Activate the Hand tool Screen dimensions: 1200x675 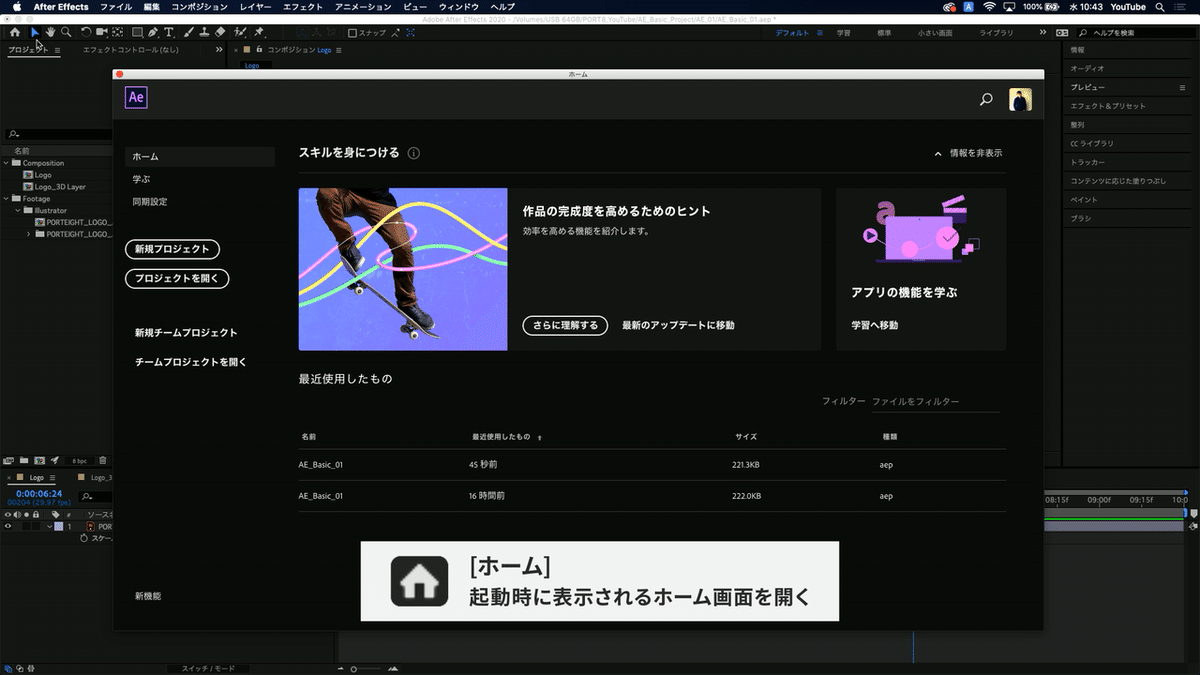[50, 32]
